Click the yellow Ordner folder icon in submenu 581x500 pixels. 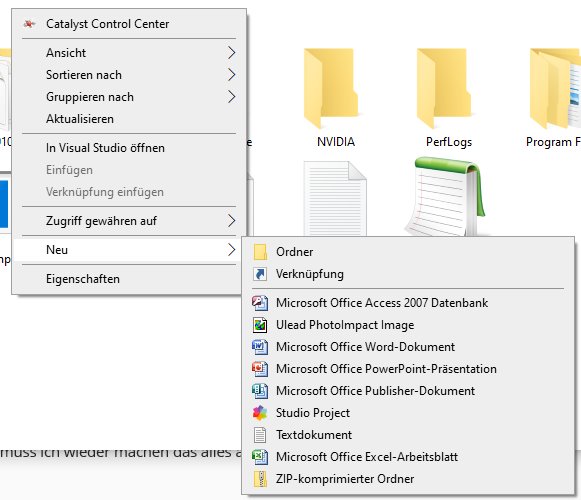click(x=260, y=252)
